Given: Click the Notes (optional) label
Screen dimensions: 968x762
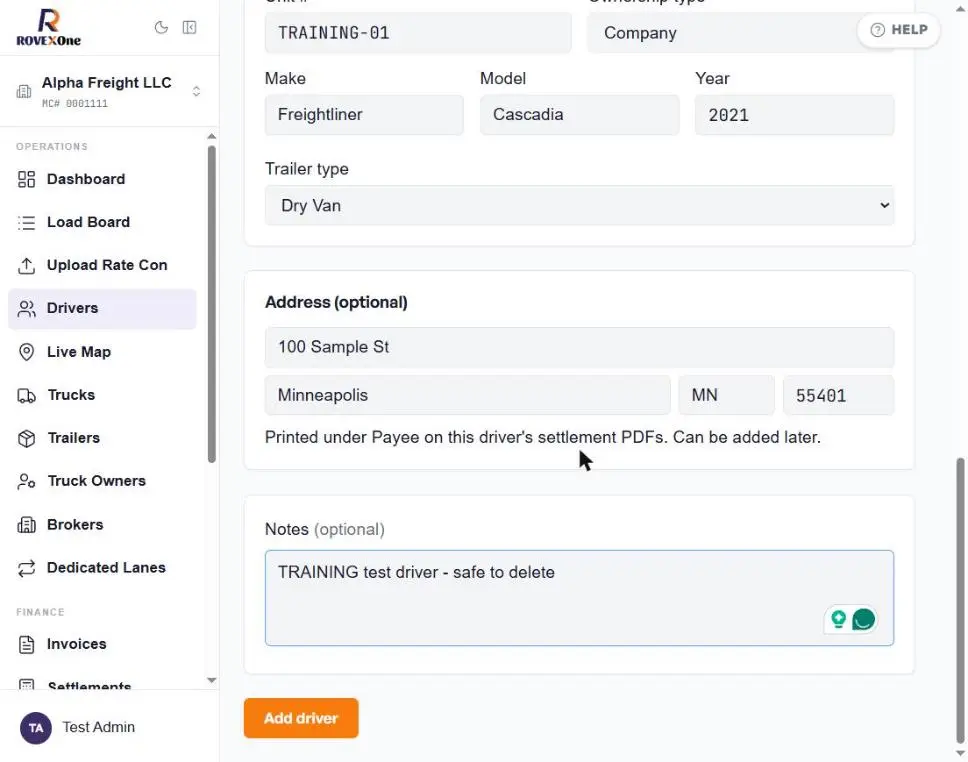Looking at the screenshot, I should pyautogui.click(x=325, y=530).
